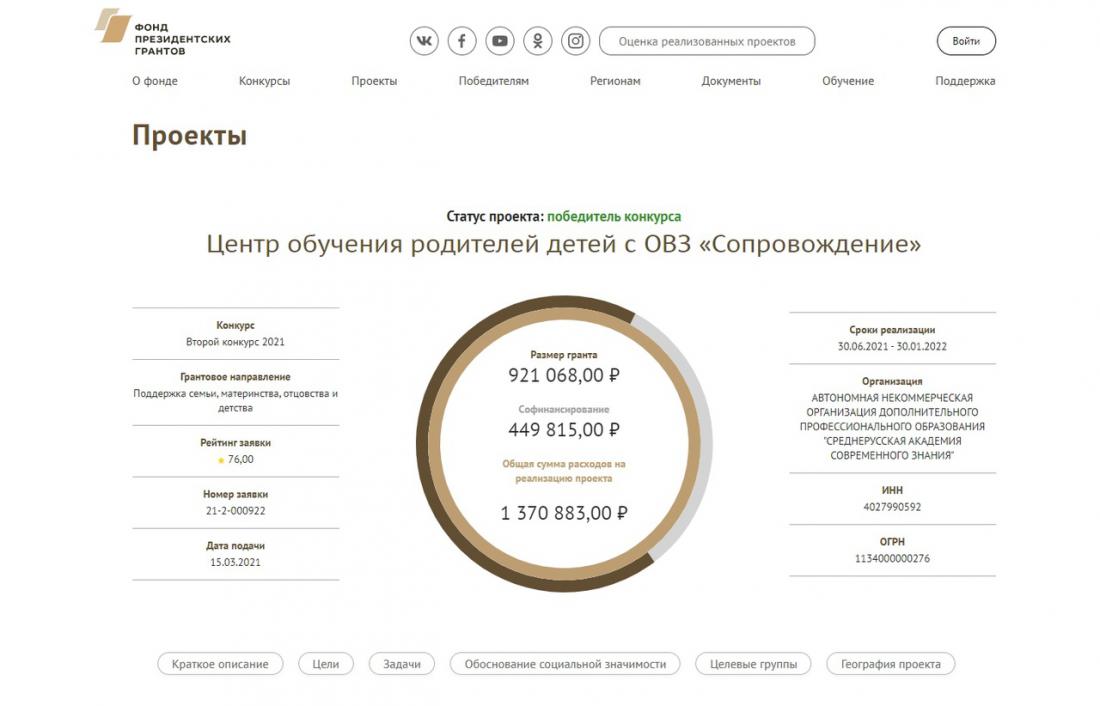Screen dimensions: 1100x706
Task: Jump to the Цели section
Action: 326,664
